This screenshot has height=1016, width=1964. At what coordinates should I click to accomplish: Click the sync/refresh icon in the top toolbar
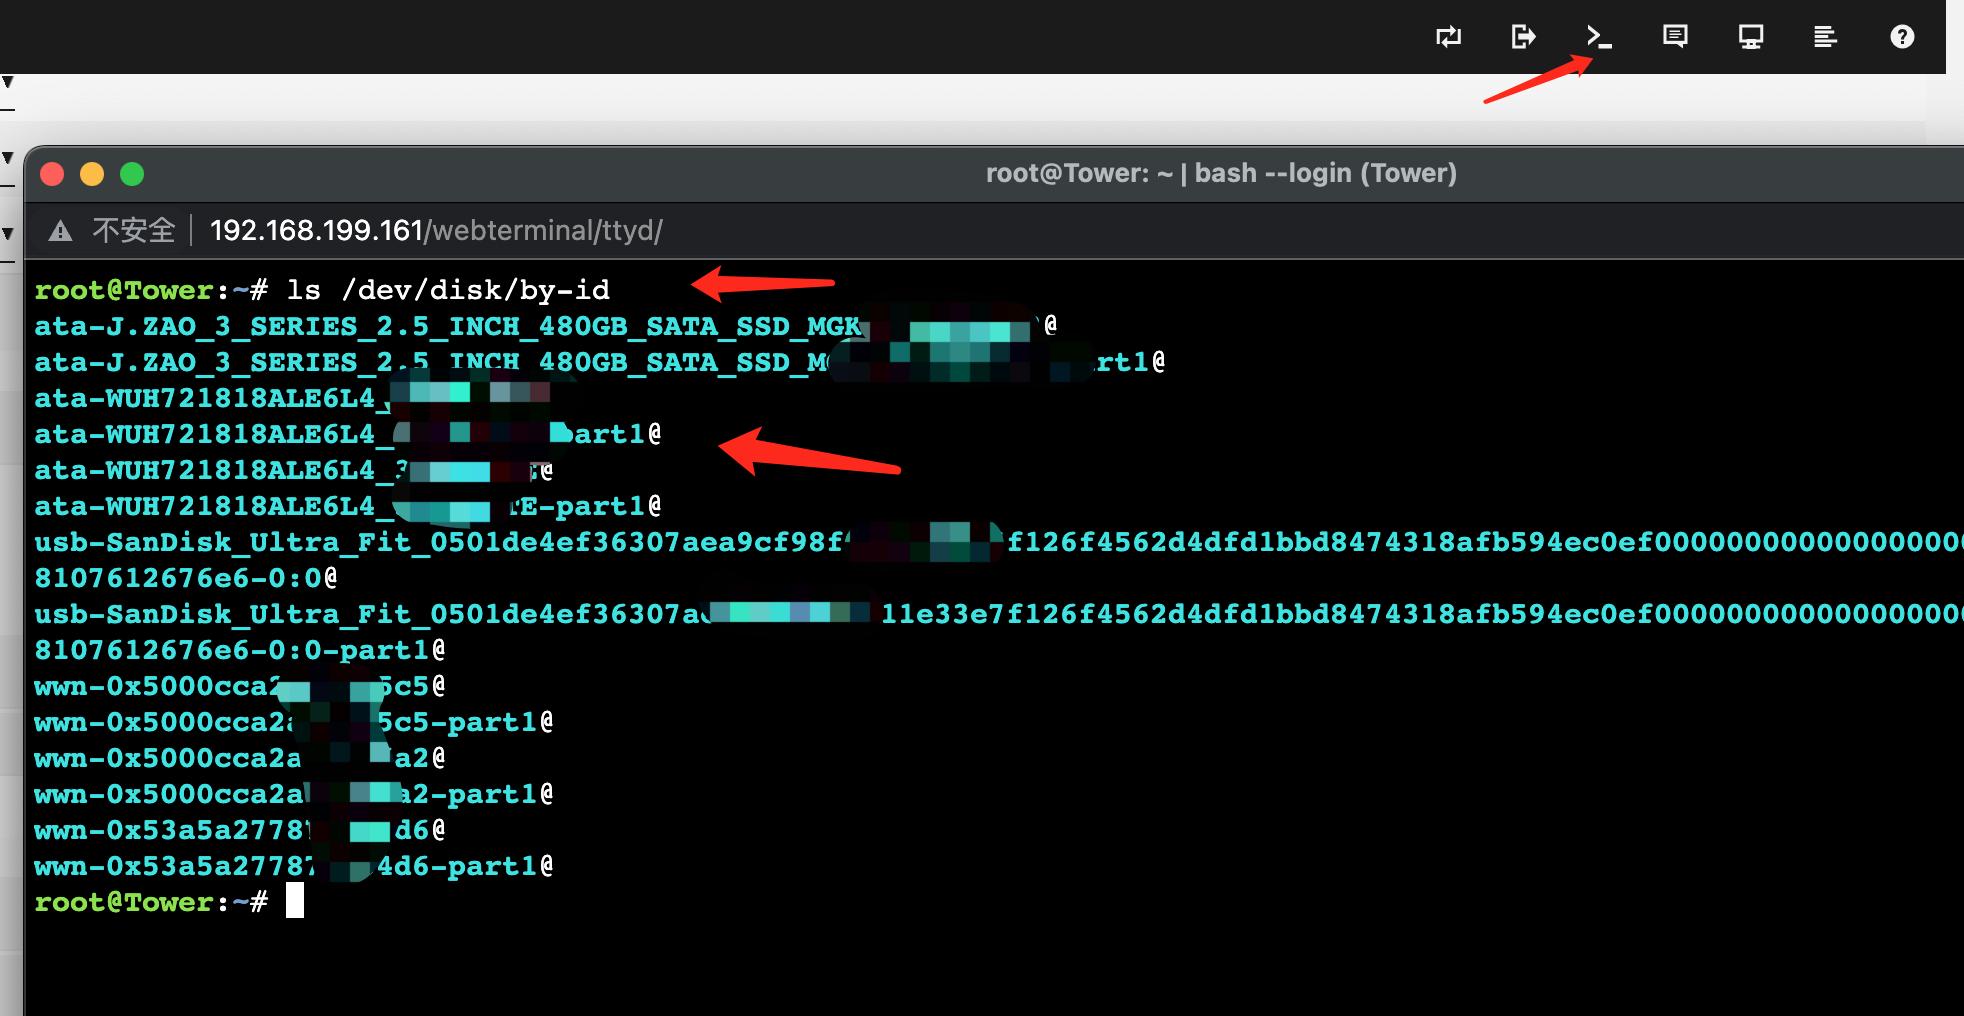click(x=1448, y=37)
